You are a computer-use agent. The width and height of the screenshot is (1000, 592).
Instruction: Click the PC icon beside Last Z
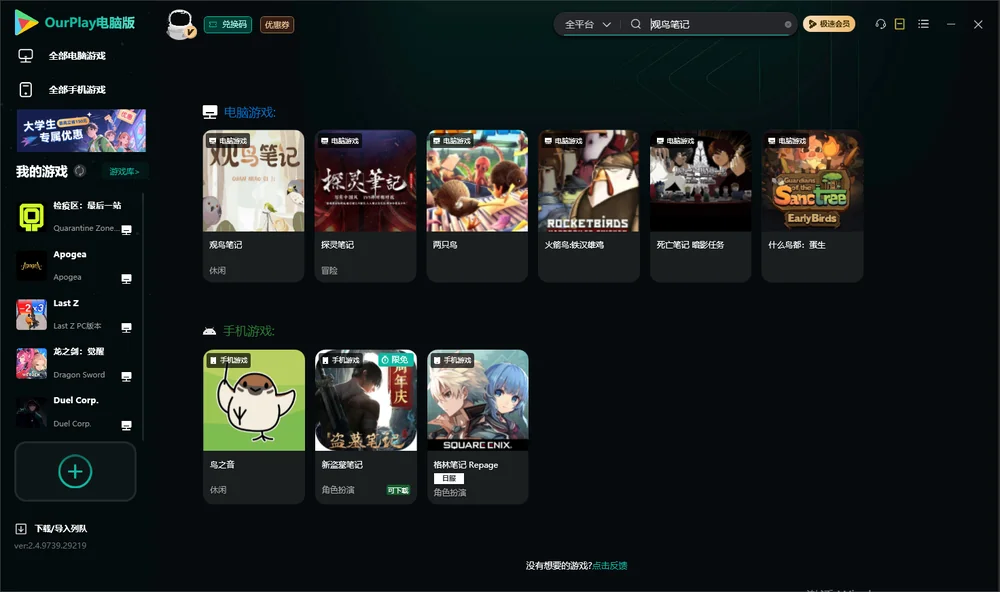point(126,327)
